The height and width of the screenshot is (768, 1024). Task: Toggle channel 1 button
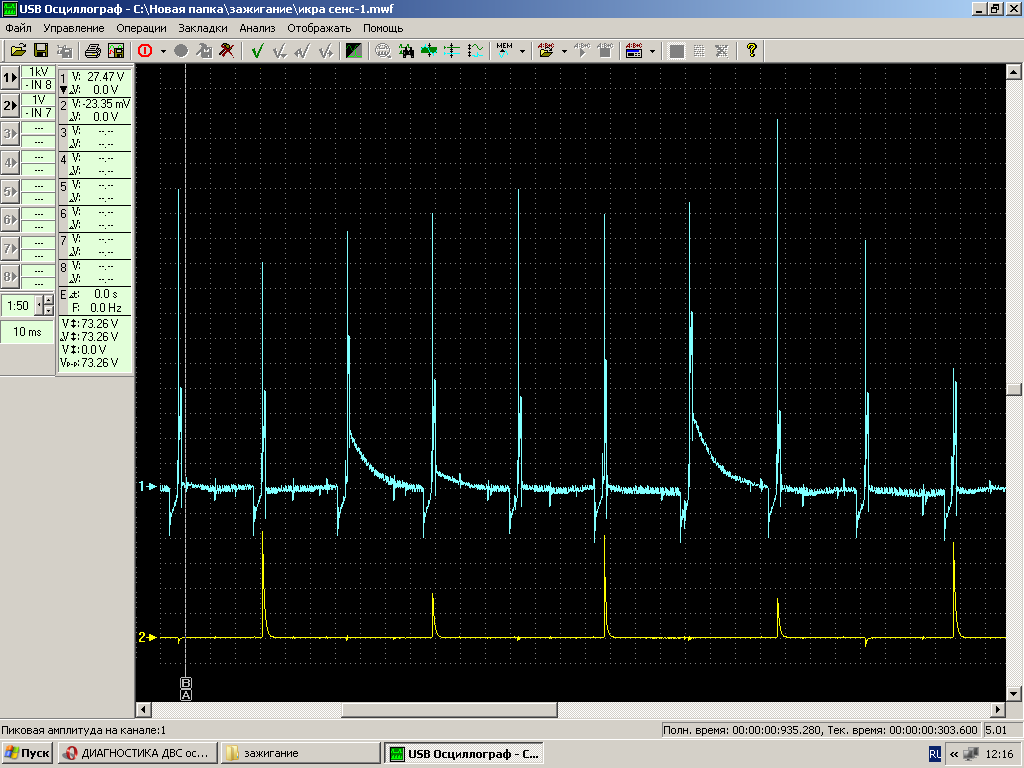tap(10, 78)
